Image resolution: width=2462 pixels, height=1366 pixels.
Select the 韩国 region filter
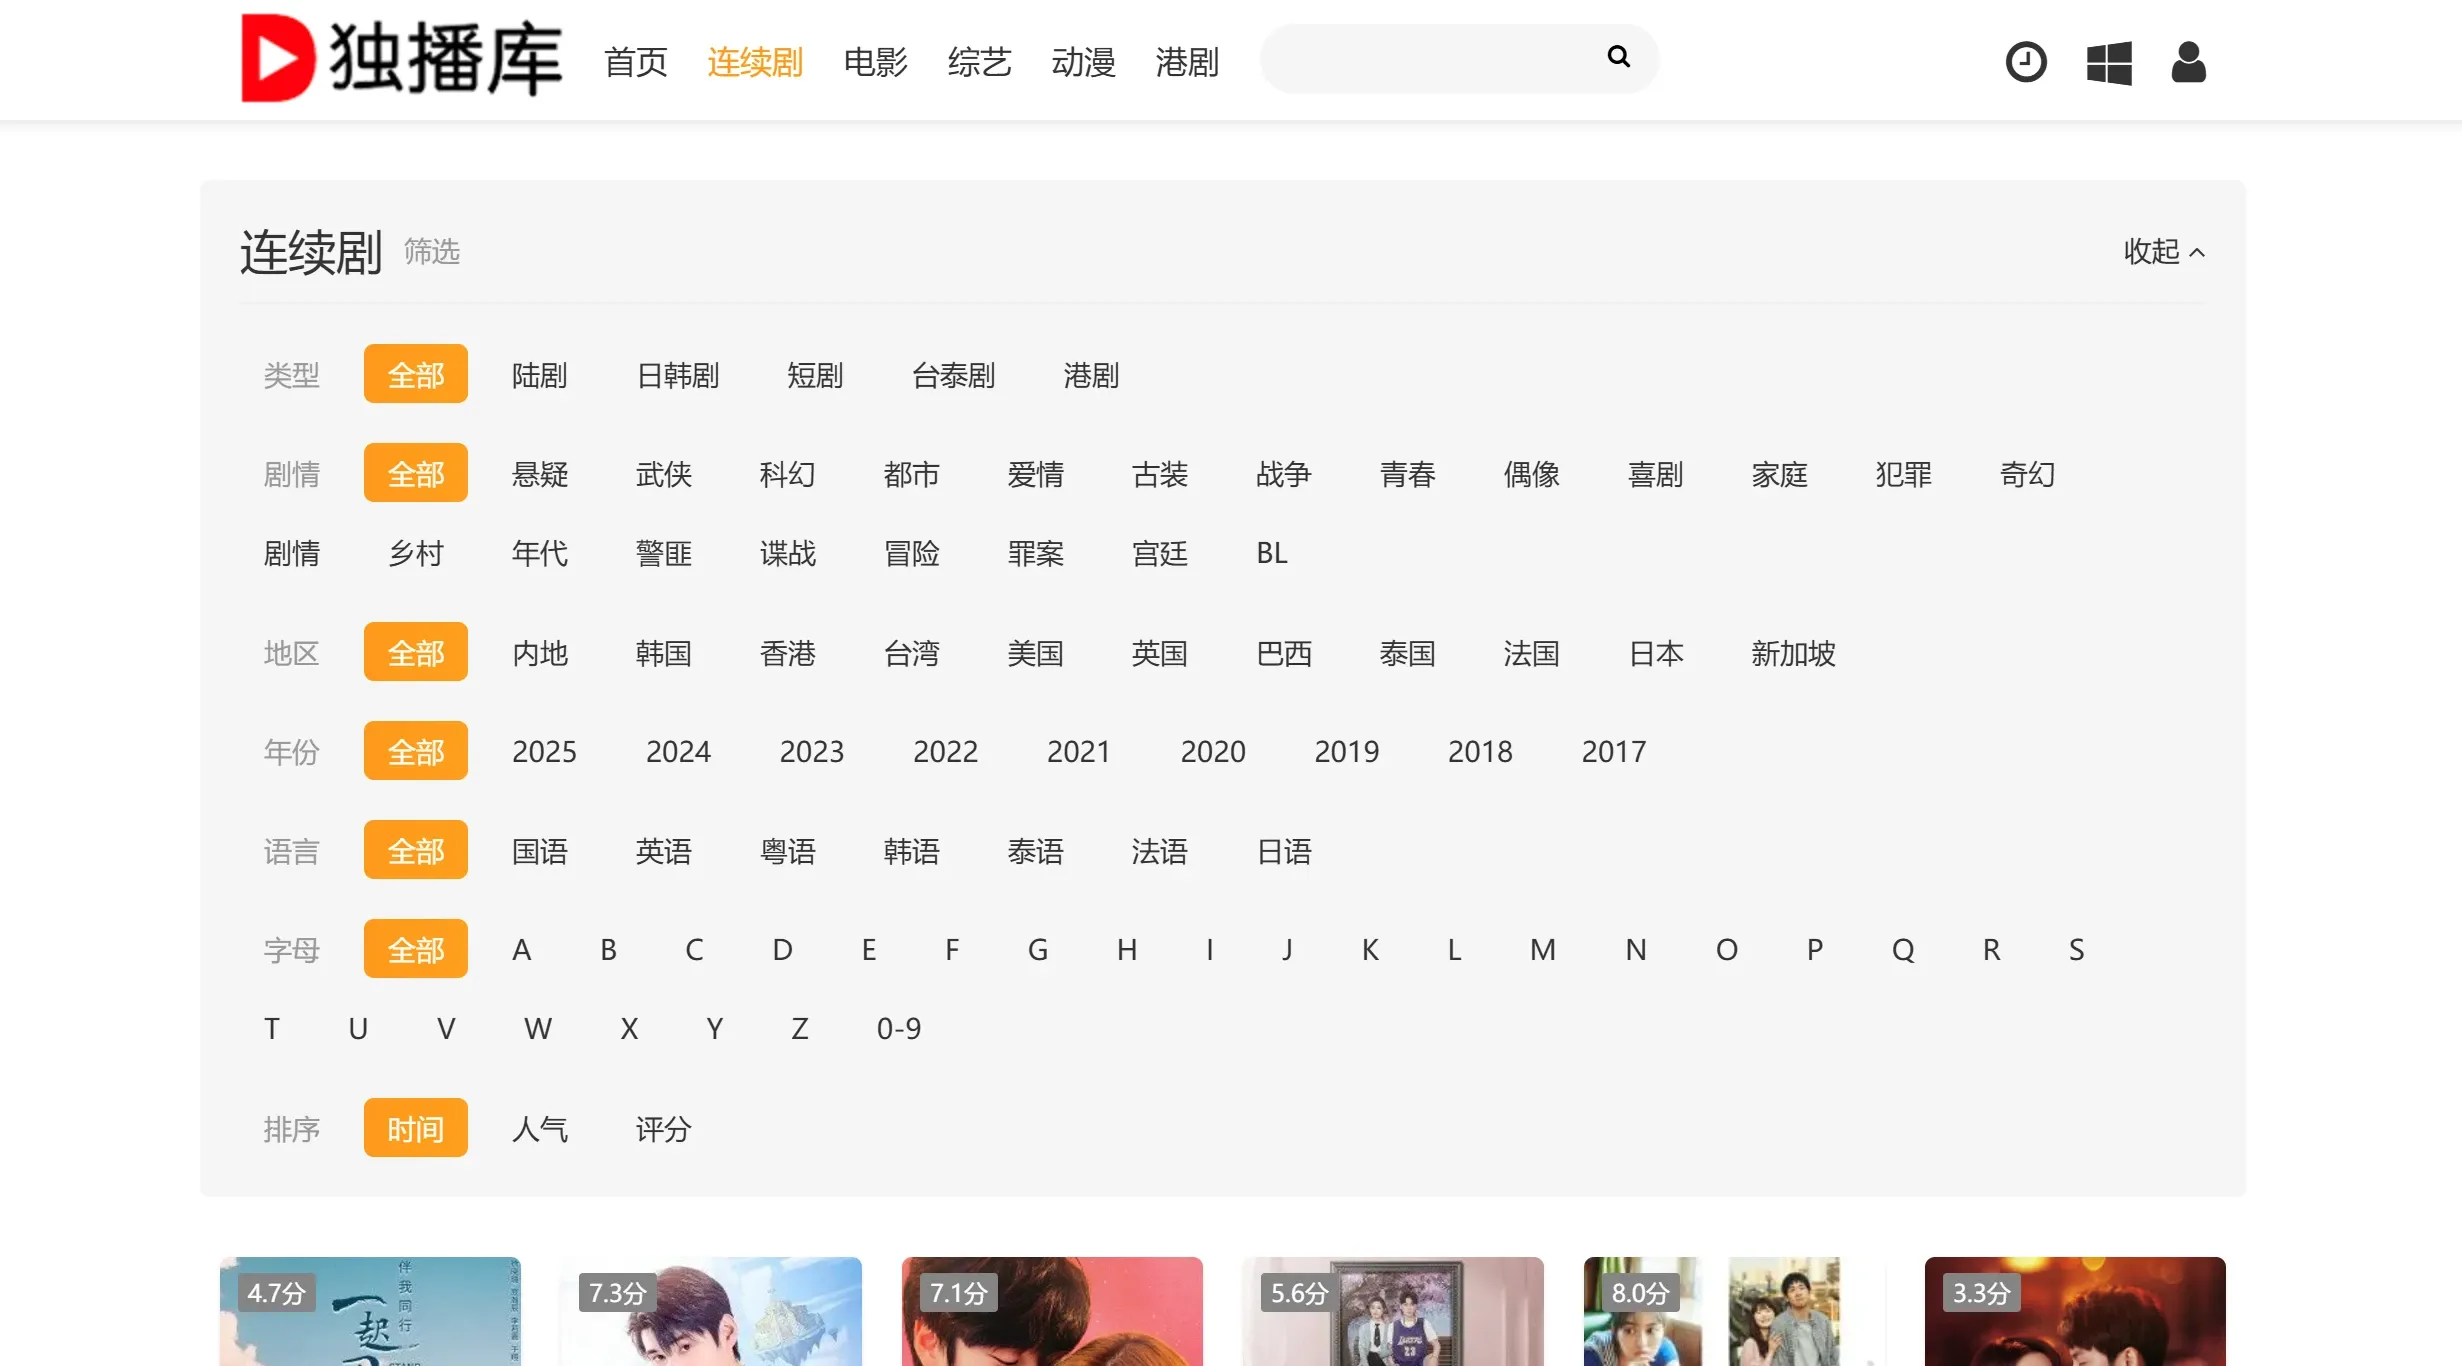tap(664, 652)
